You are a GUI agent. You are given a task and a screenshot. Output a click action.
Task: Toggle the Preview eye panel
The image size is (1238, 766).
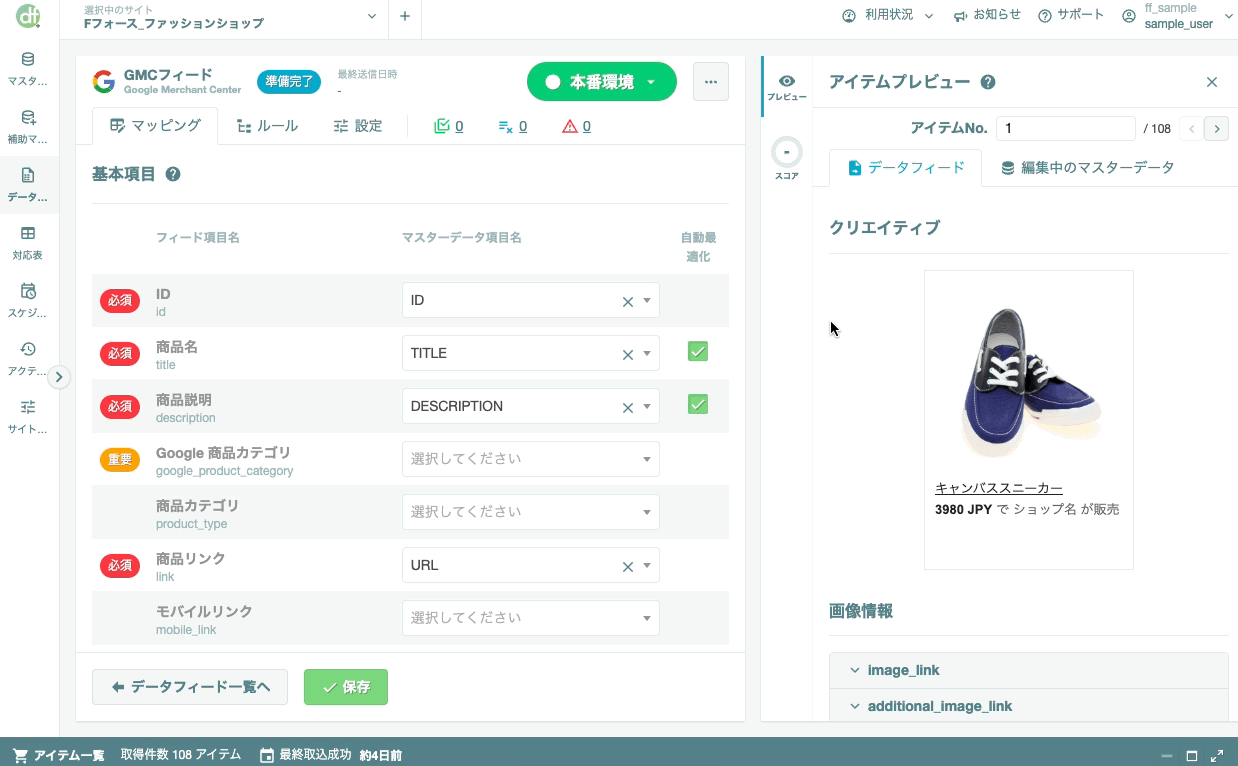(x=787, y=87)
